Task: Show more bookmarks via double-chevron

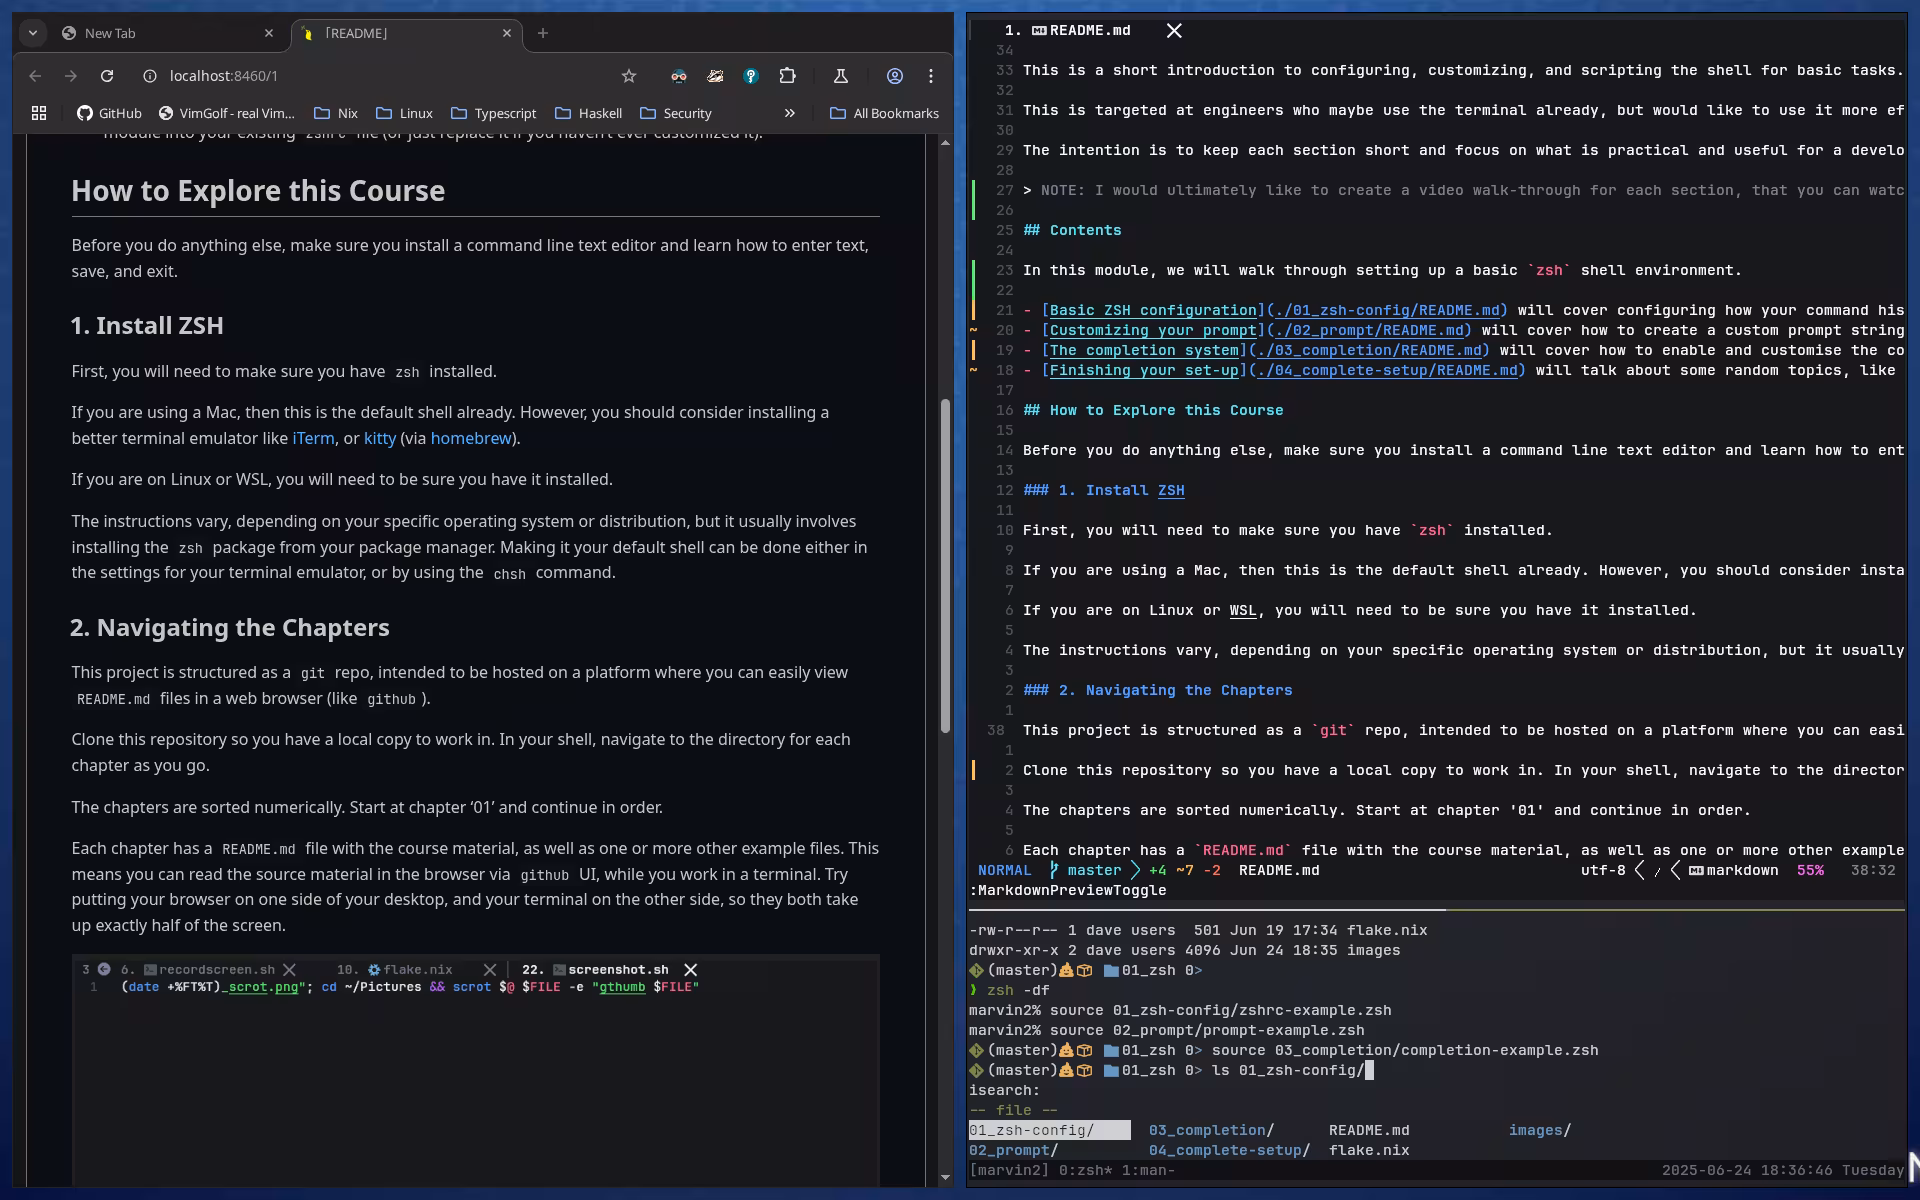Action: tap(790, 114)
